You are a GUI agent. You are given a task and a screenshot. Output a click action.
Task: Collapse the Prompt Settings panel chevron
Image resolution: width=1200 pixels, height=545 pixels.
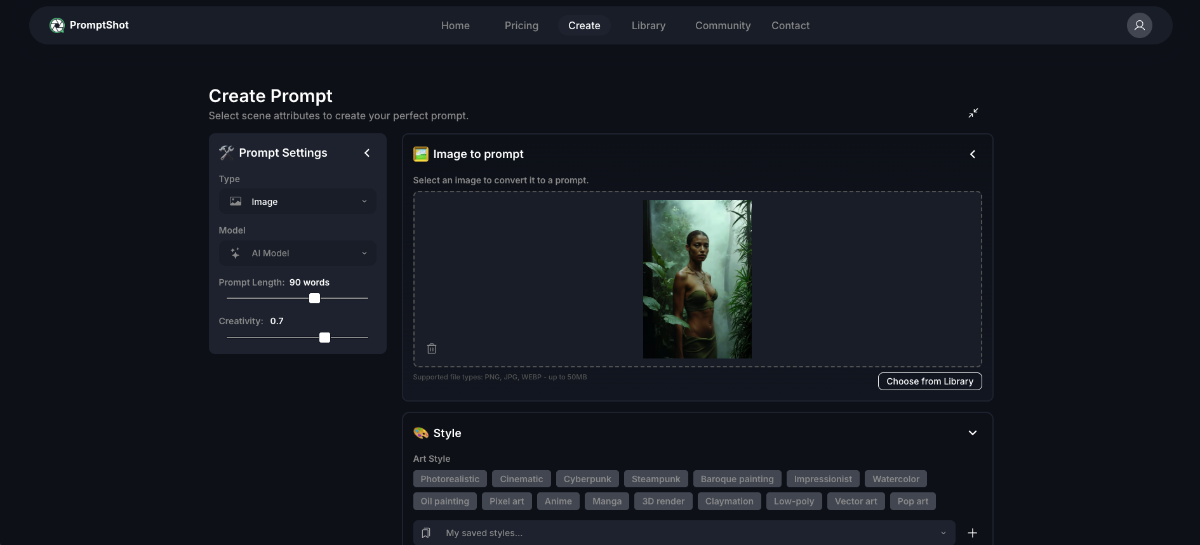367,153
